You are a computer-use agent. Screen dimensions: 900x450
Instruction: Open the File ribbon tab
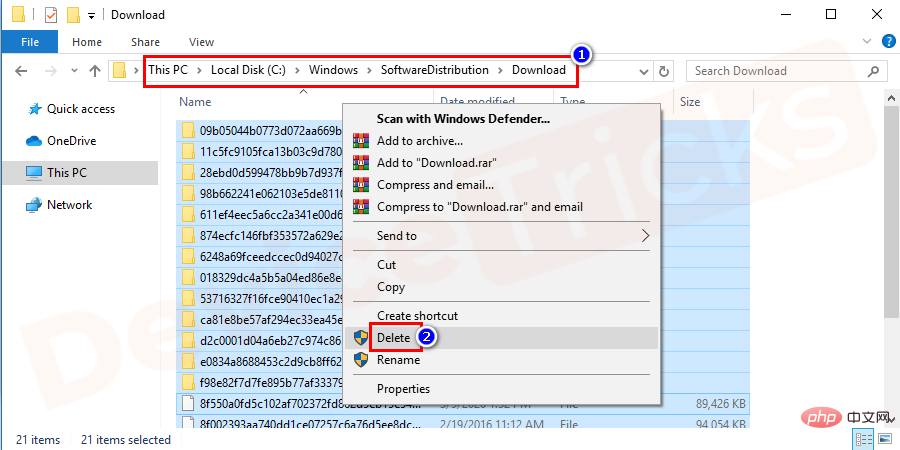point(30,42)
